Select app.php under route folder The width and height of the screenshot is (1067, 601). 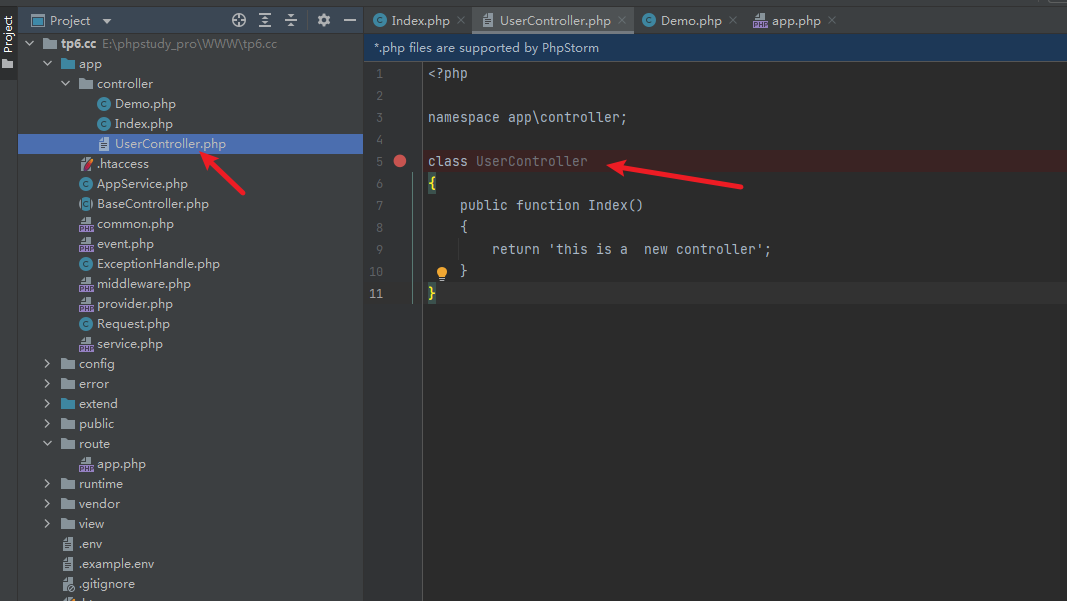click(121, 464)
